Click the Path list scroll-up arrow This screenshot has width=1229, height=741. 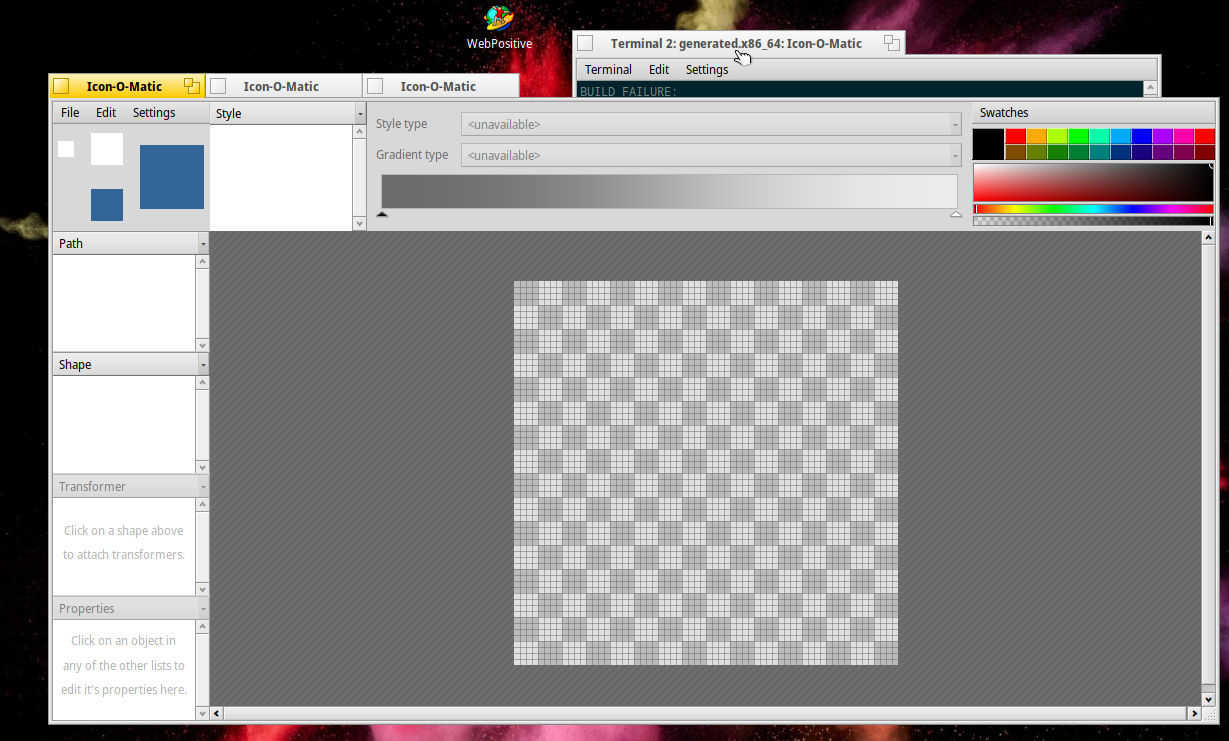203,262
